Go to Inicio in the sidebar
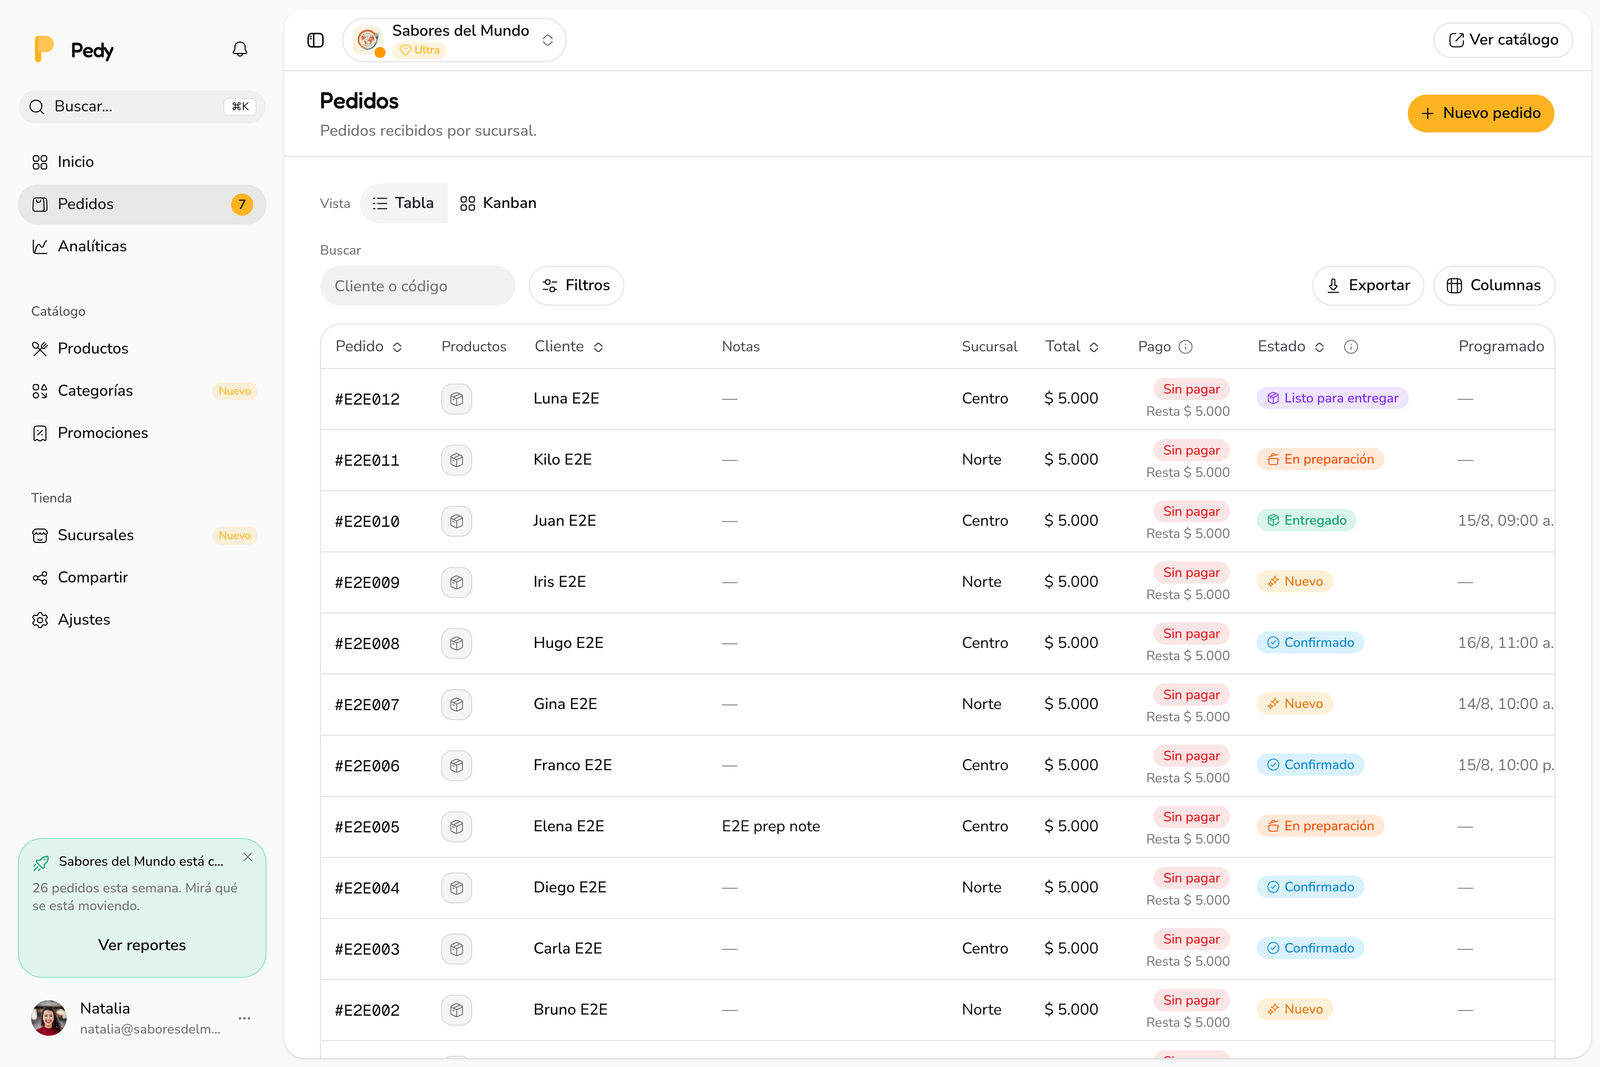 coord(142,162)
